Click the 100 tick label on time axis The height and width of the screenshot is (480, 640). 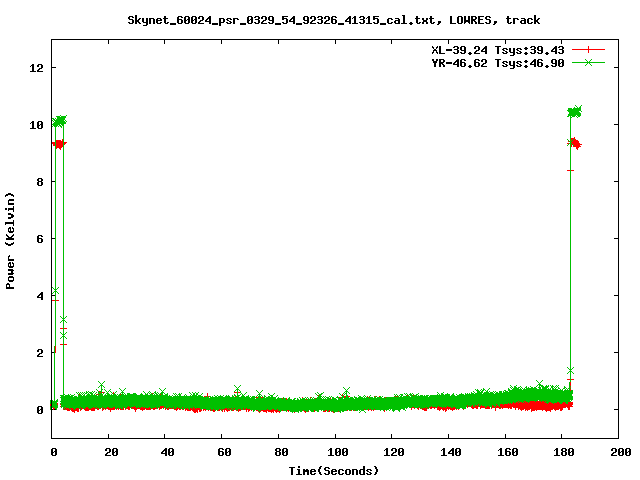click(336, 452)
